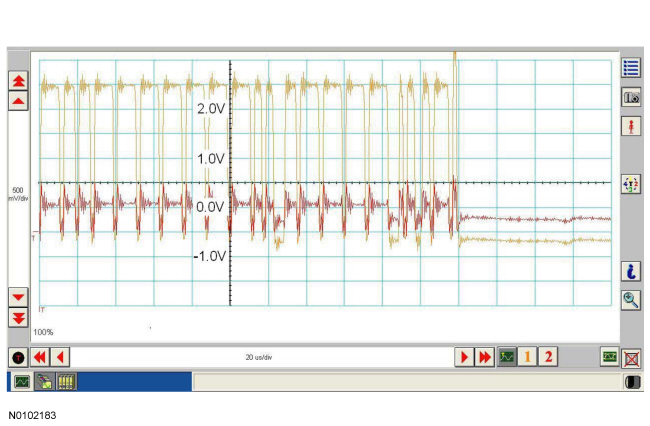Click single right arrow for time base
The image size is (650, 426).
(x=464, y=357)
